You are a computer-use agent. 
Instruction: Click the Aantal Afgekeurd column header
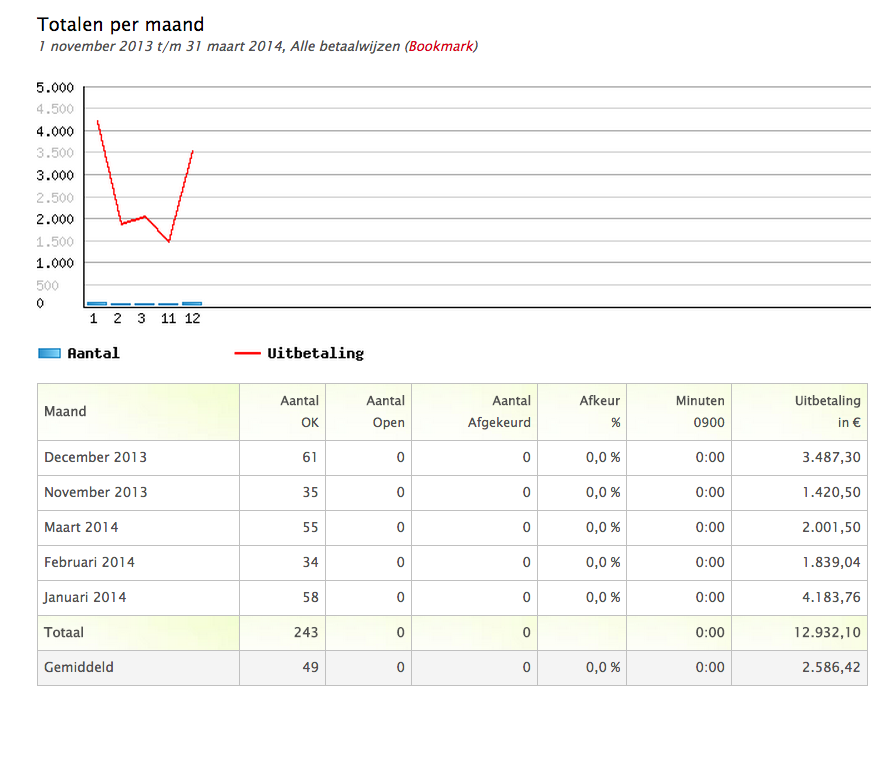coord(475,411)
